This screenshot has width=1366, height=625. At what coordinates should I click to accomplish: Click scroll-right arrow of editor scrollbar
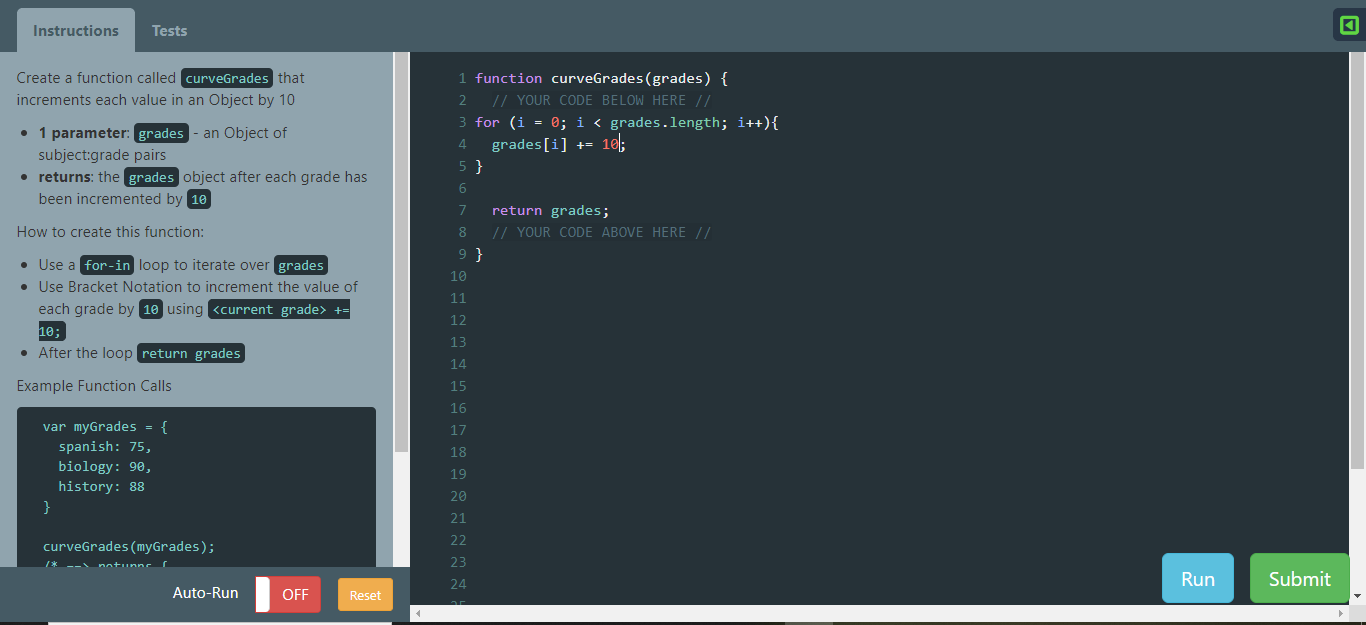click(1341, 613)
